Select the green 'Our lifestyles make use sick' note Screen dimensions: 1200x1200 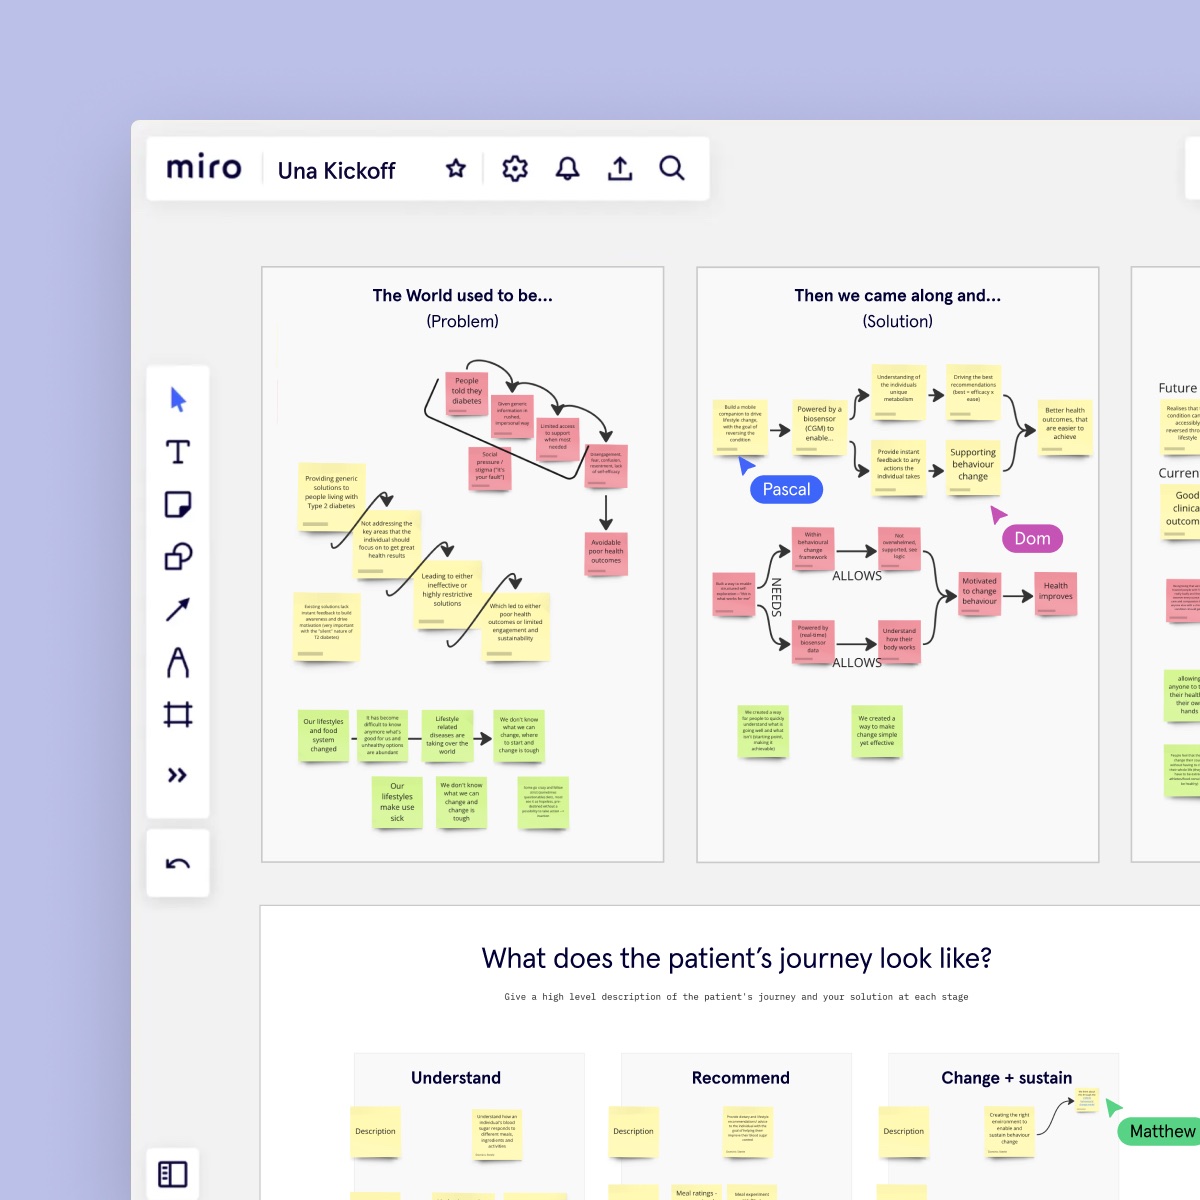[397, 803]
